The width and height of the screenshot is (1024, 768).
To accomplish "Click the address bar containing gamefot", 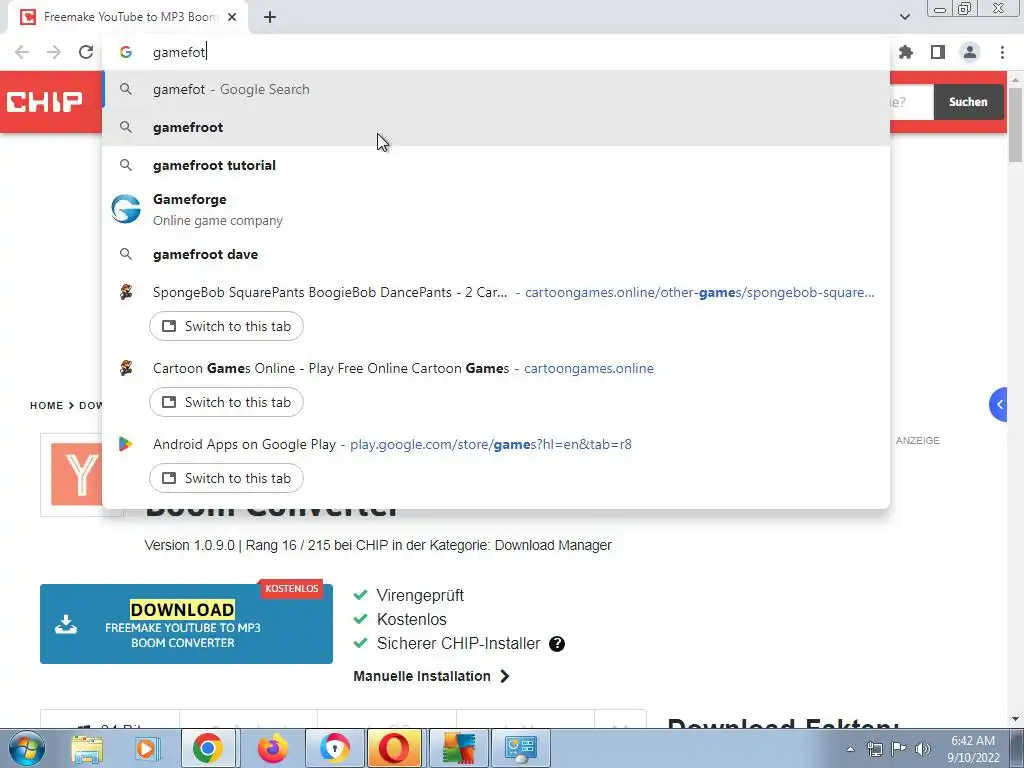I will pyautogui.click(x=496, y=52).
